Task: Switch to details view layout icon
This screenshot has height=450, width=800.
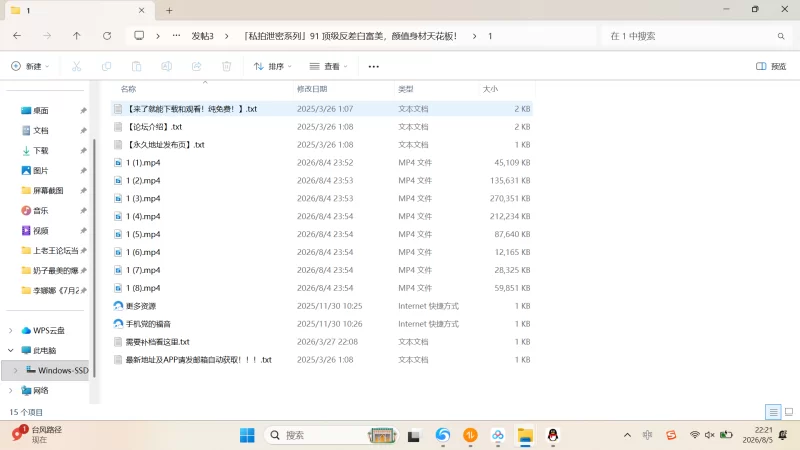Action: 773,412
